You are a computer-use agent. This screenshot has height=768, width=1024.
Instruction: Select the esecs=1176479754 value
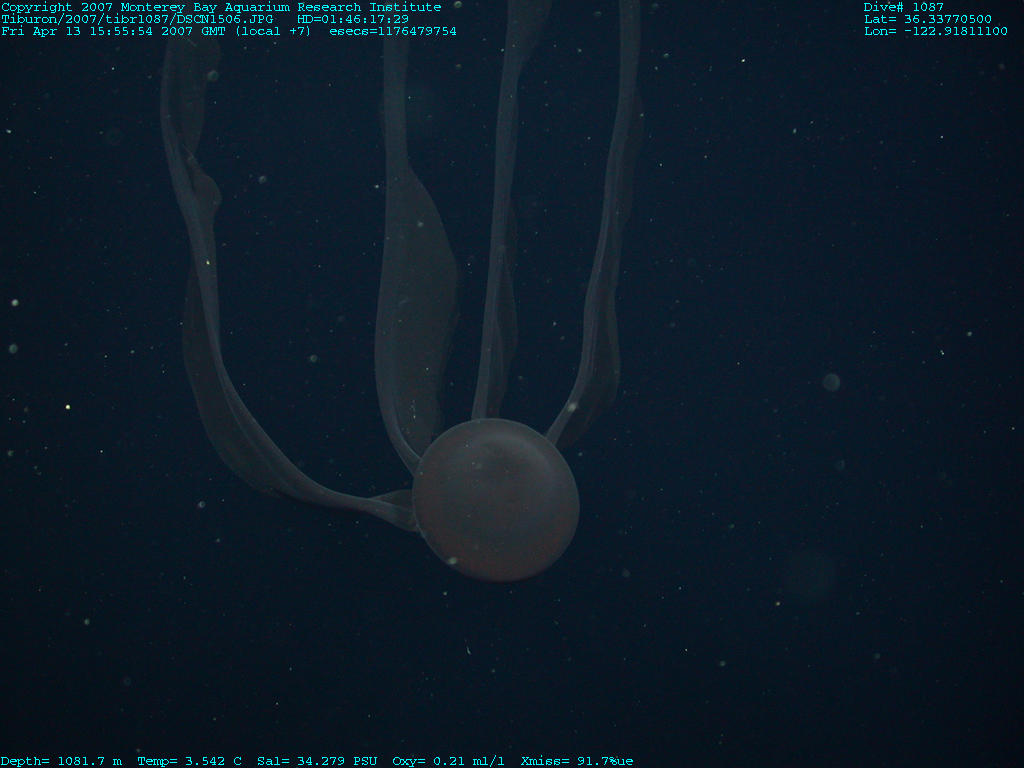[393, 31]
